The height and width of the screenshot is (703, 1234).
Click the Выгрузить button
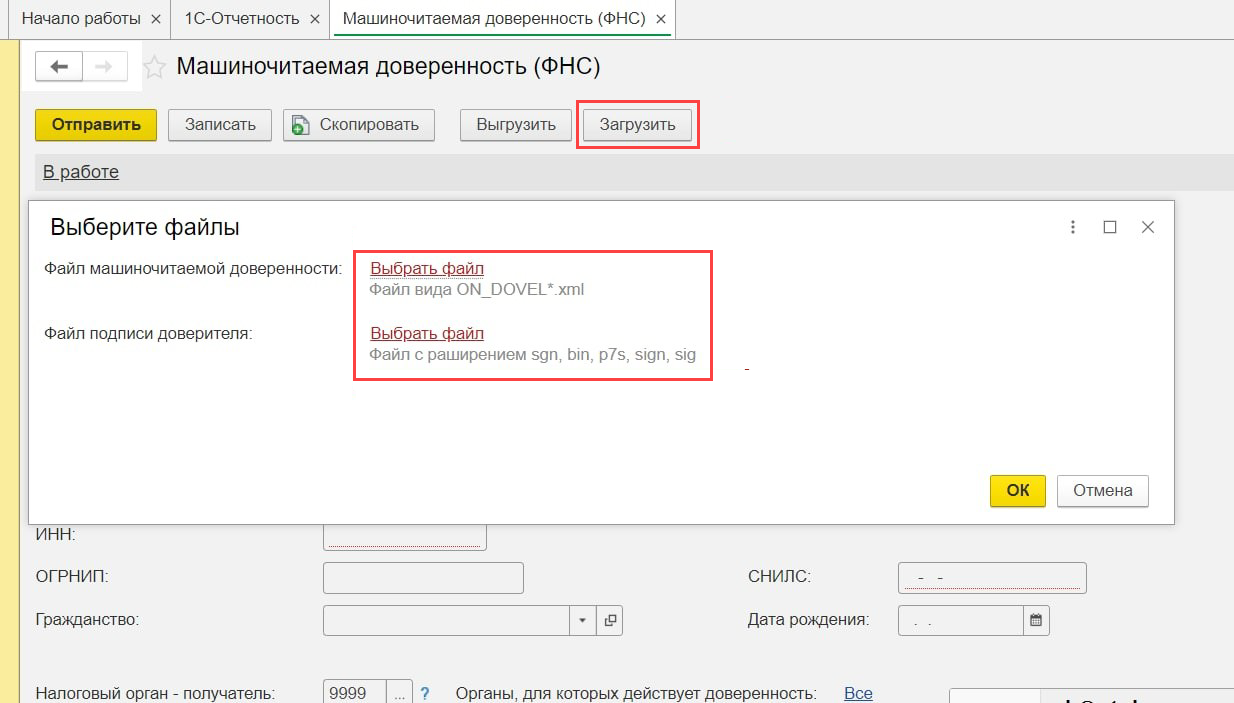tap(515, 125)
